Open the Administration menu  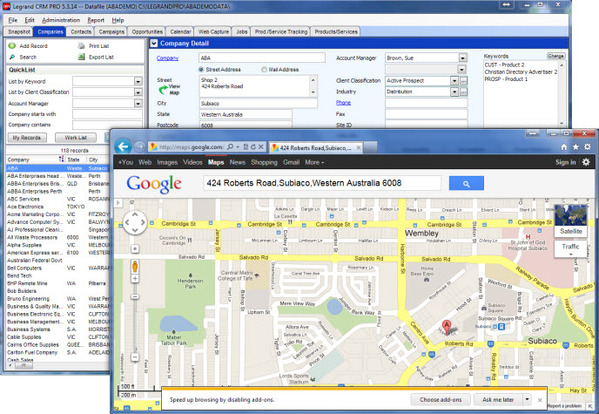(x=61, y=20)
